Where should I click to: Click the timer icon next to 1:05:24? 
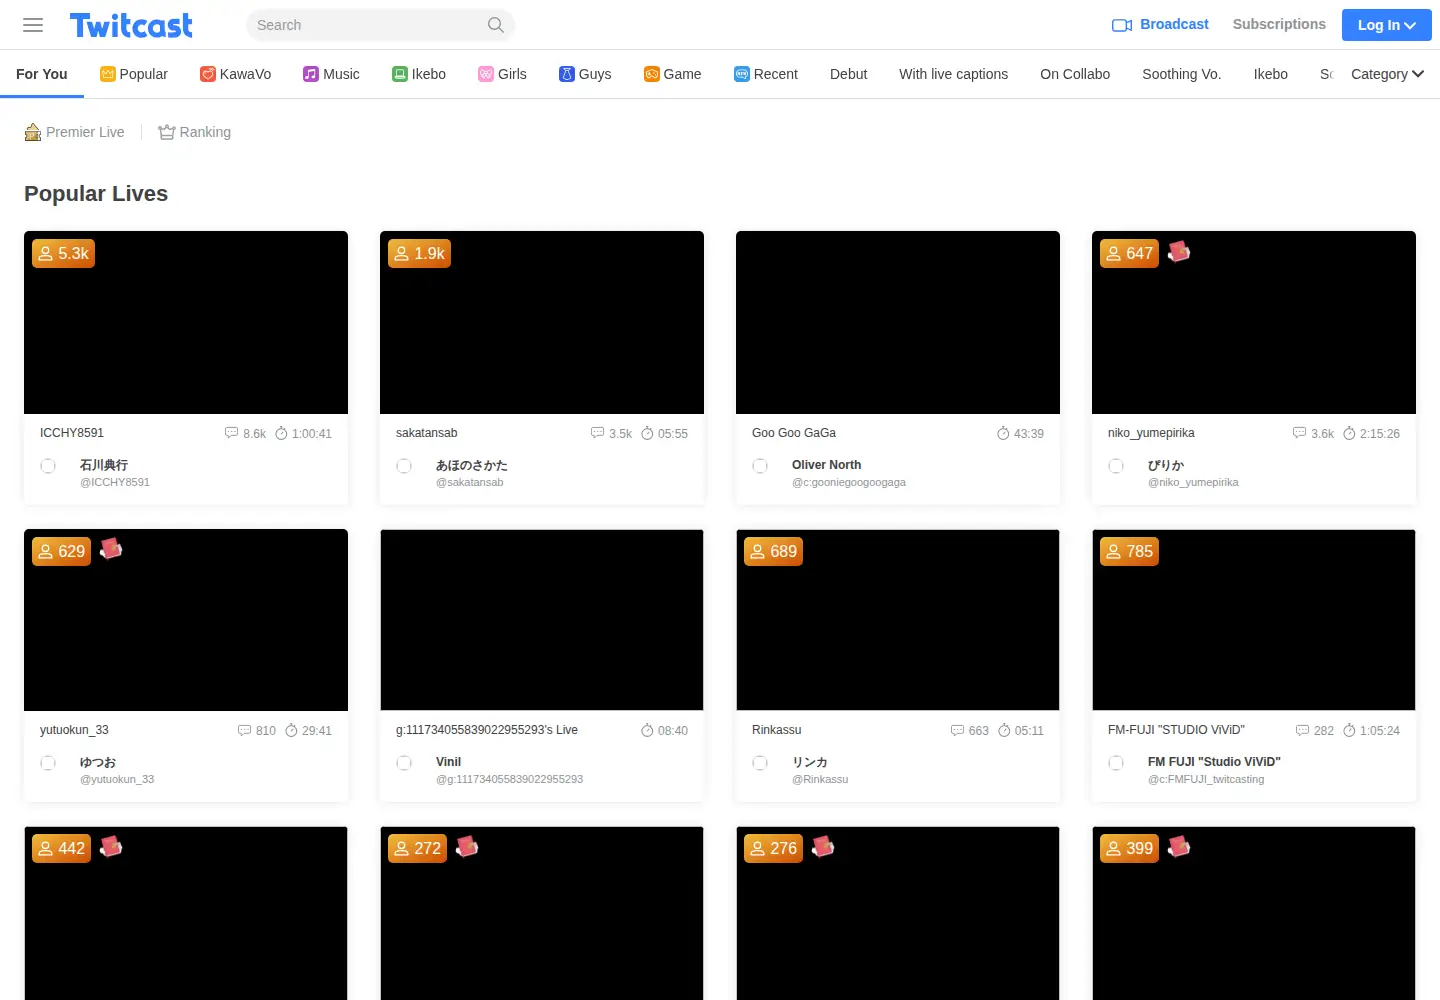pos(1349,730)
